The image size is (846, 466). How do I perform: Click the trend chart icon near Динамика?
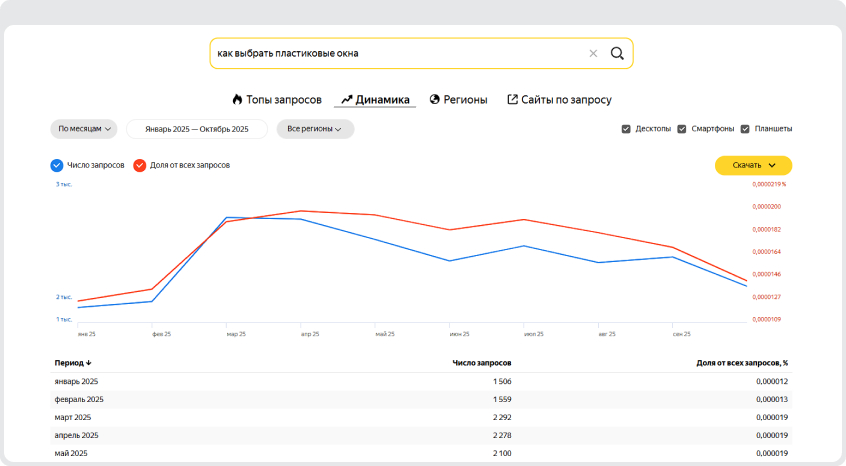tap(346, 100)
